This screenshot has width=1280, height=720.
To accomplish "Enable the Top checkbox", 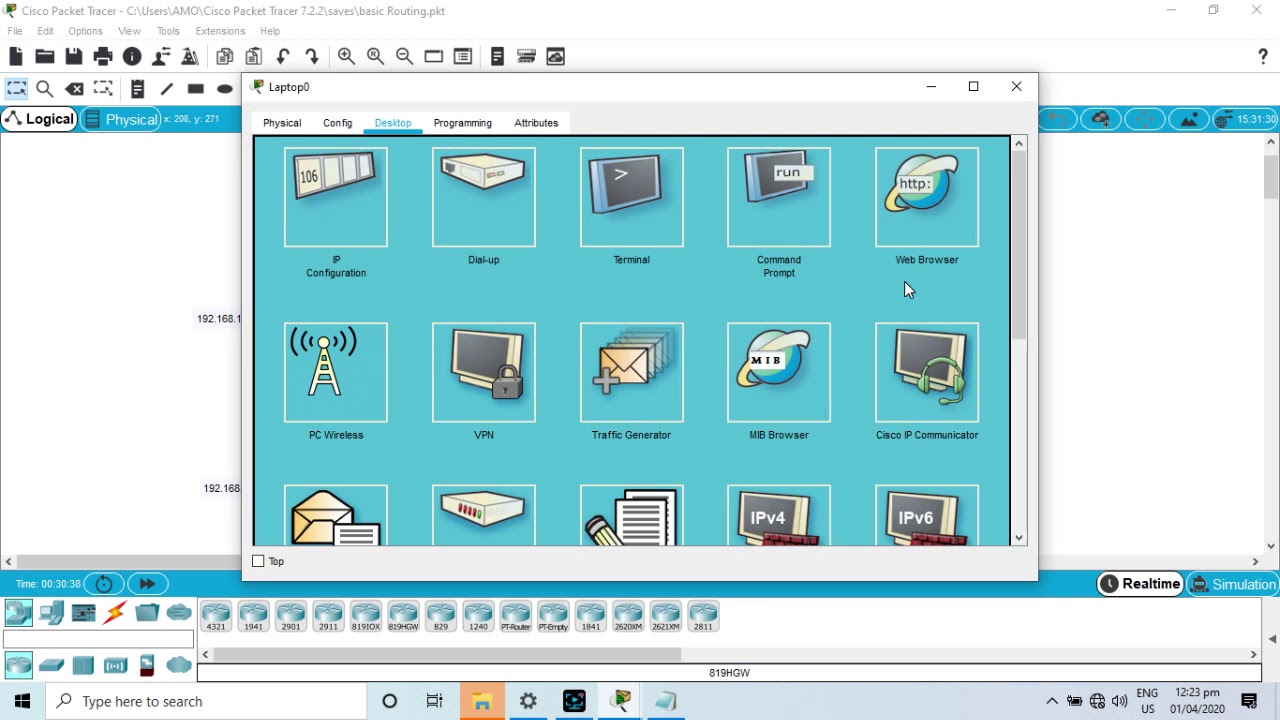I will point(258,561).
